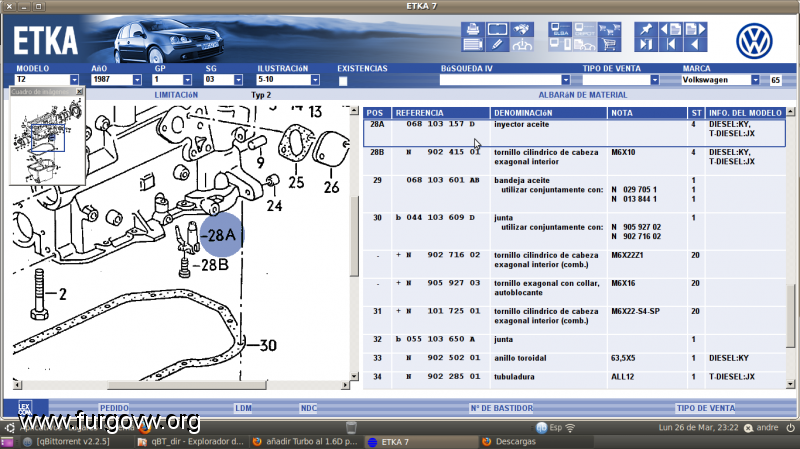Click the trash icon on the panel
This screenshot has width=800, height=449.
pos(351,428)
